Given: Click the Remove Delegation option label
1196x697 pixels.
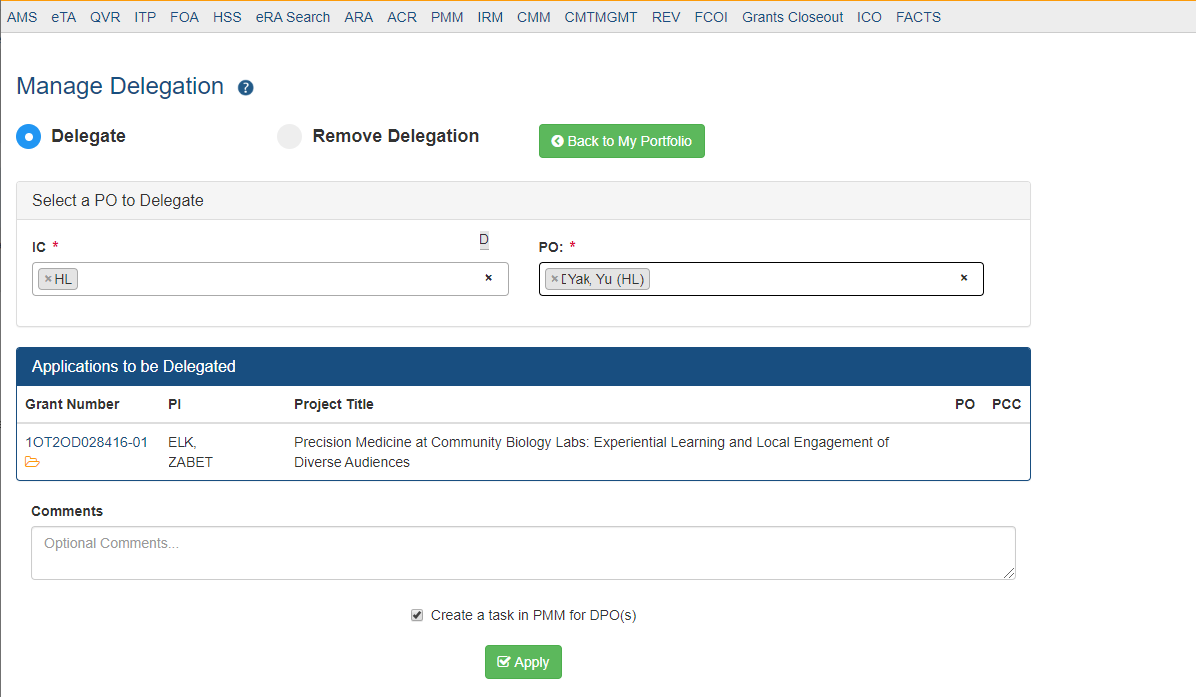Looking at the screenshot, I should [x=396, y=136].
